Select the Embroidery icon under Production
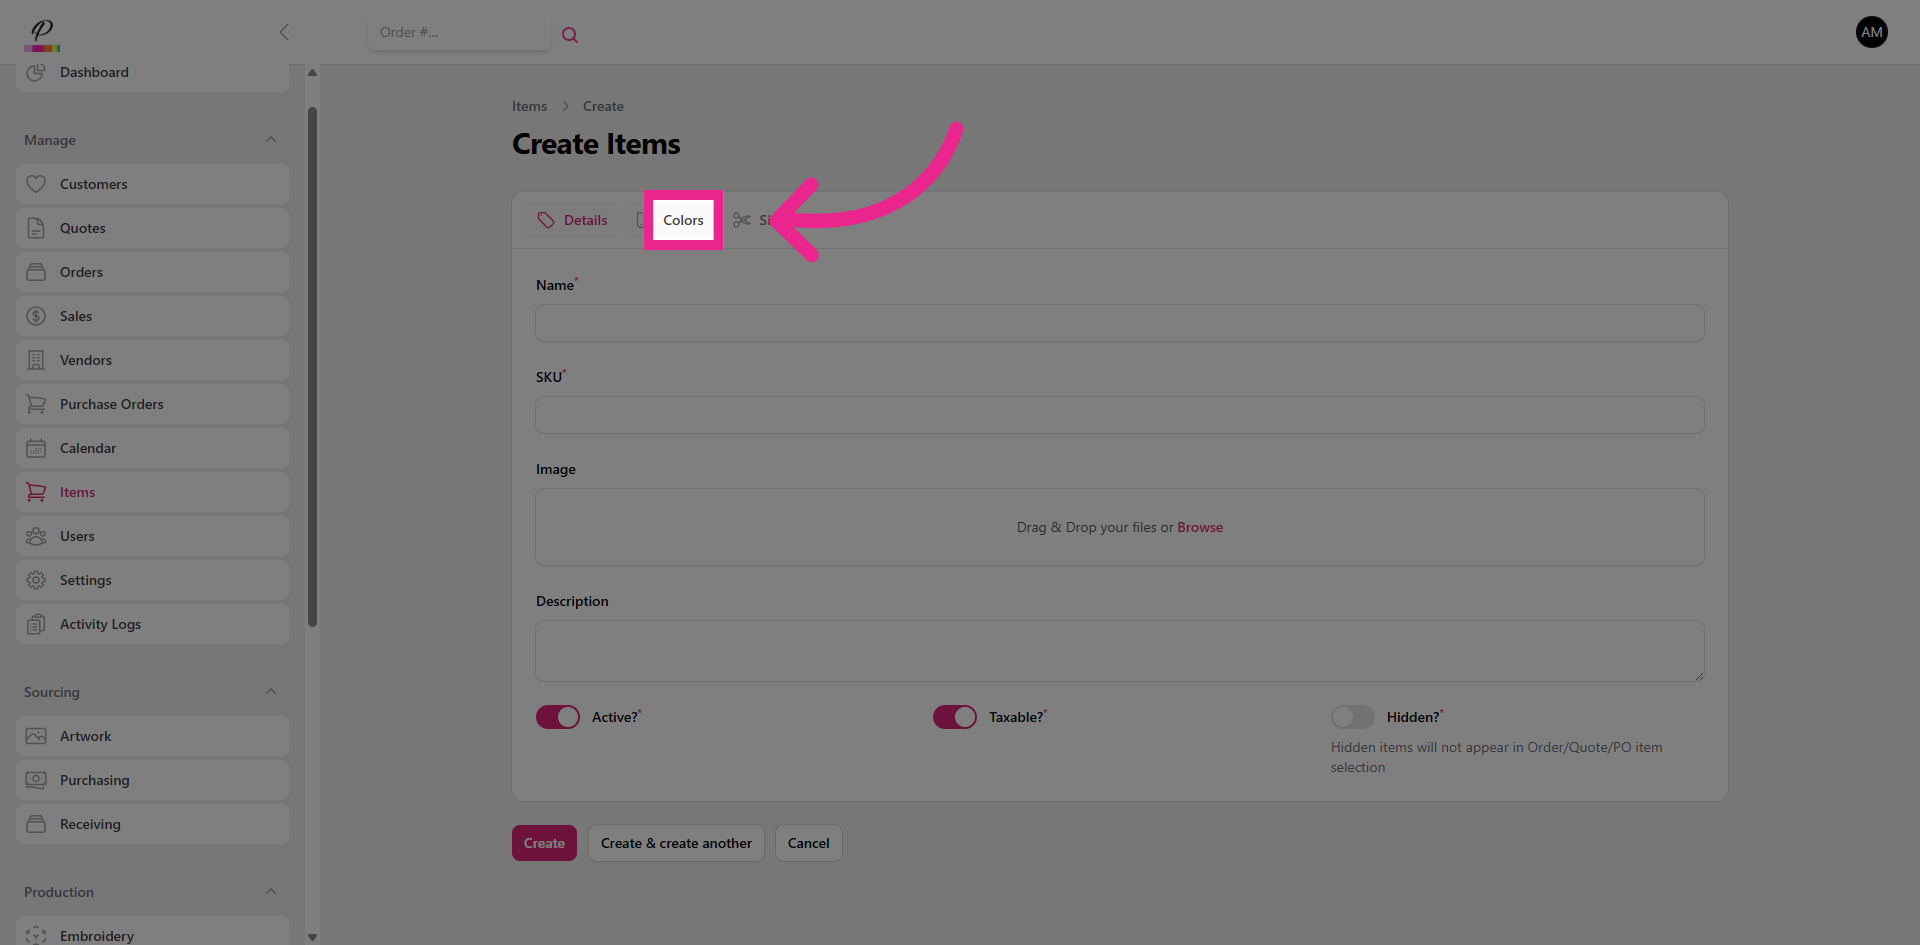This screenshot has width=1920, height=945. point(36,934)
